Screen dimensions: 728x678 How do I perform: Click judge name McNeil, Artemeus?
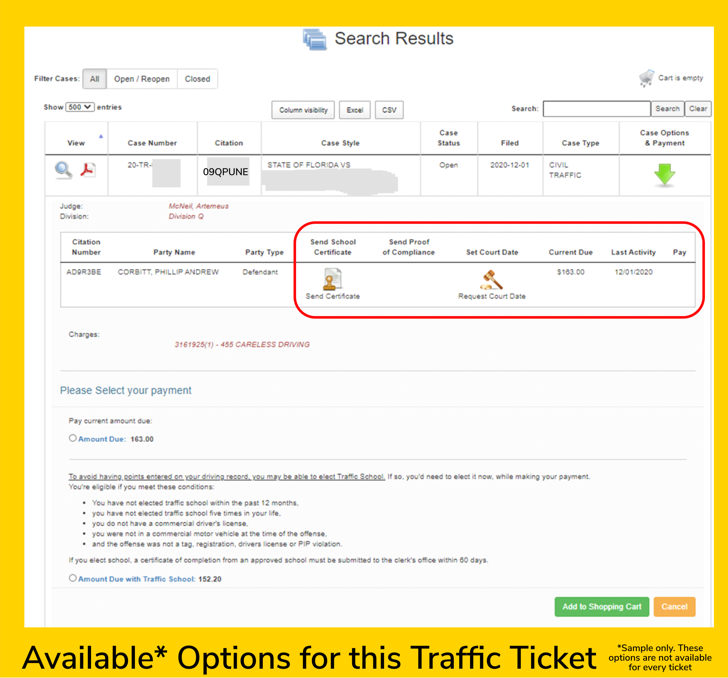tap(199, 206)
